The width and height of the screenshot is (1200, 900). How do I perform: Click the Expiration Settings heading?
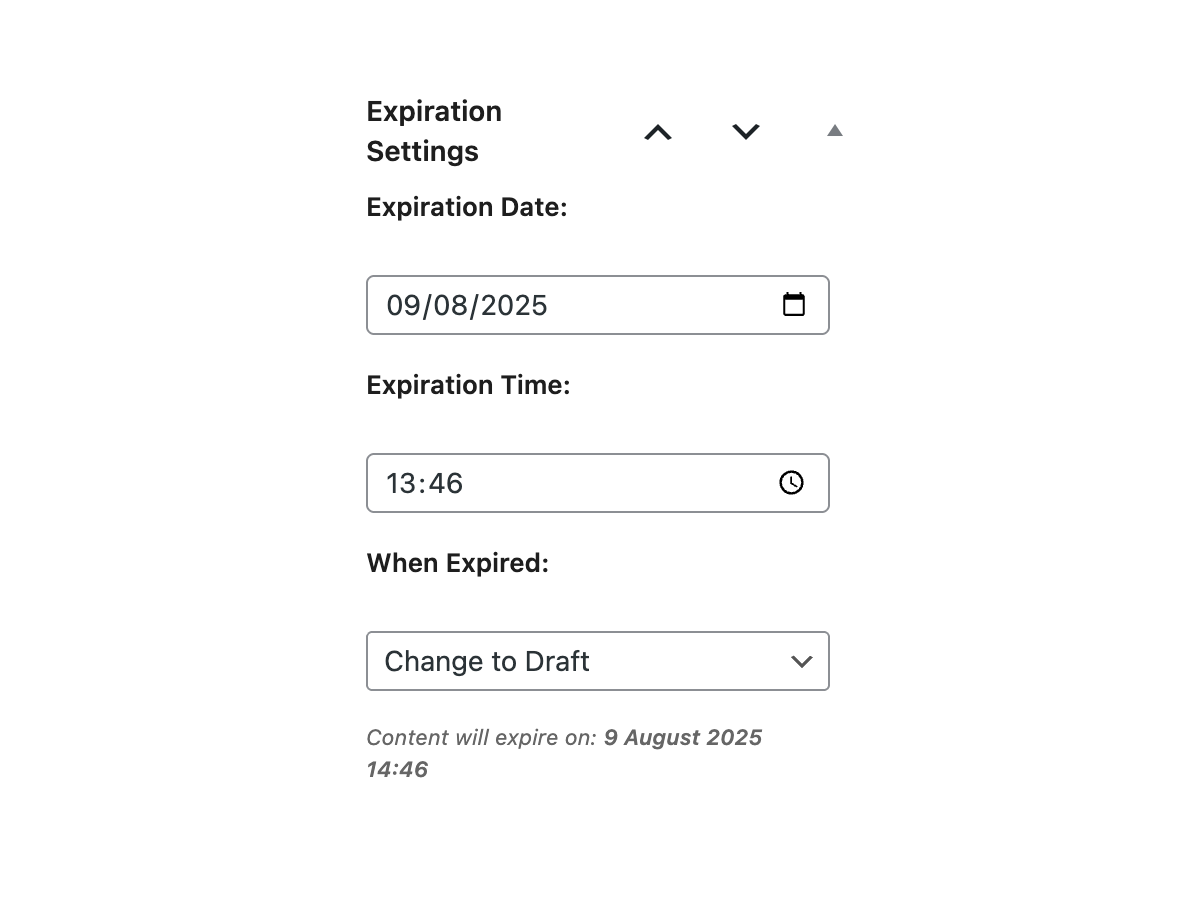click(434, 131)
